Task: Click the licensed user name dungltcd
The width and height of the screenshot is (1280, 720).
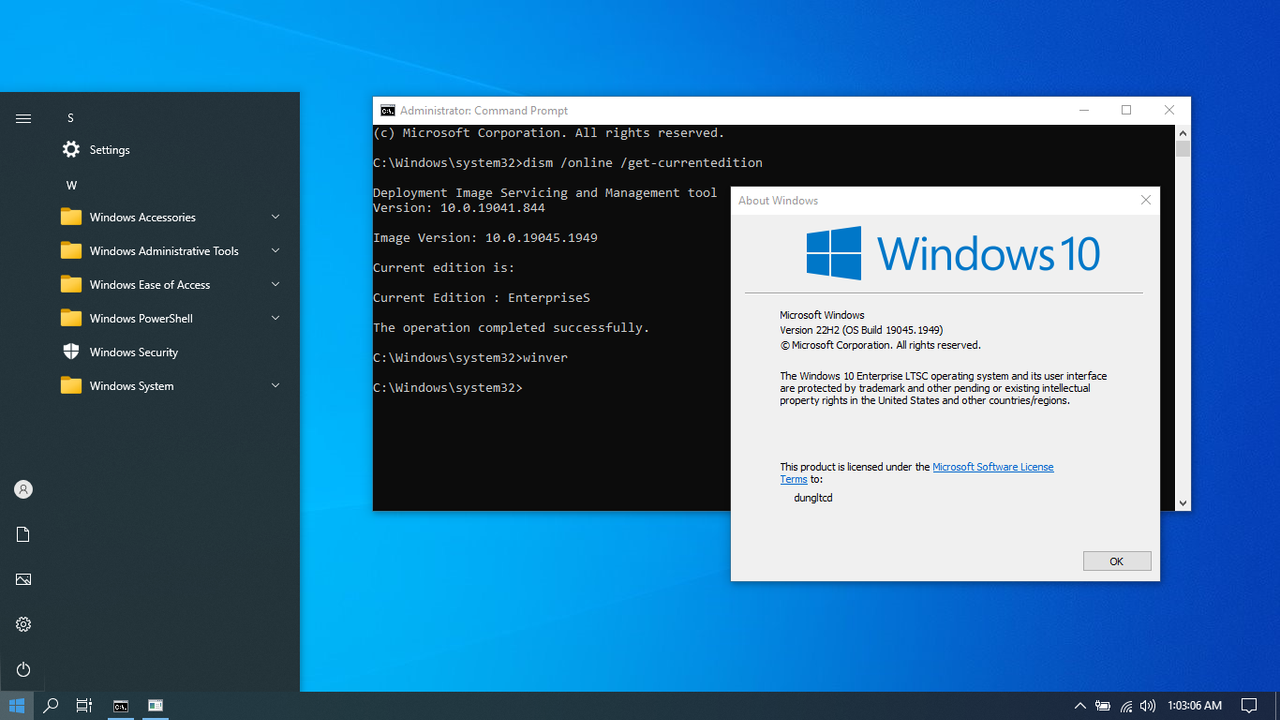Action: click(x=813, y=497)
